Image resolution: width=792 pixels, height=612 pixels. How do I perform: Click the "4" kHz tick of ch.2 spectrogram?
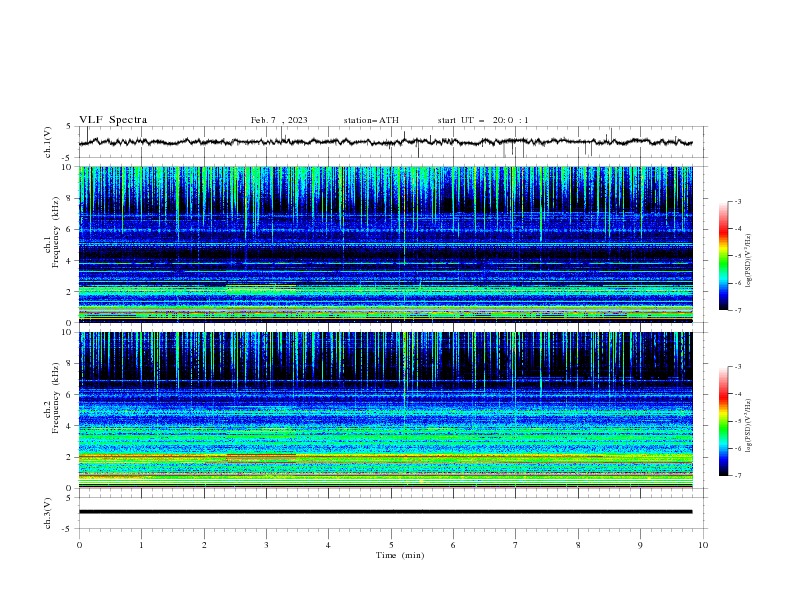(x=69, y=426)
